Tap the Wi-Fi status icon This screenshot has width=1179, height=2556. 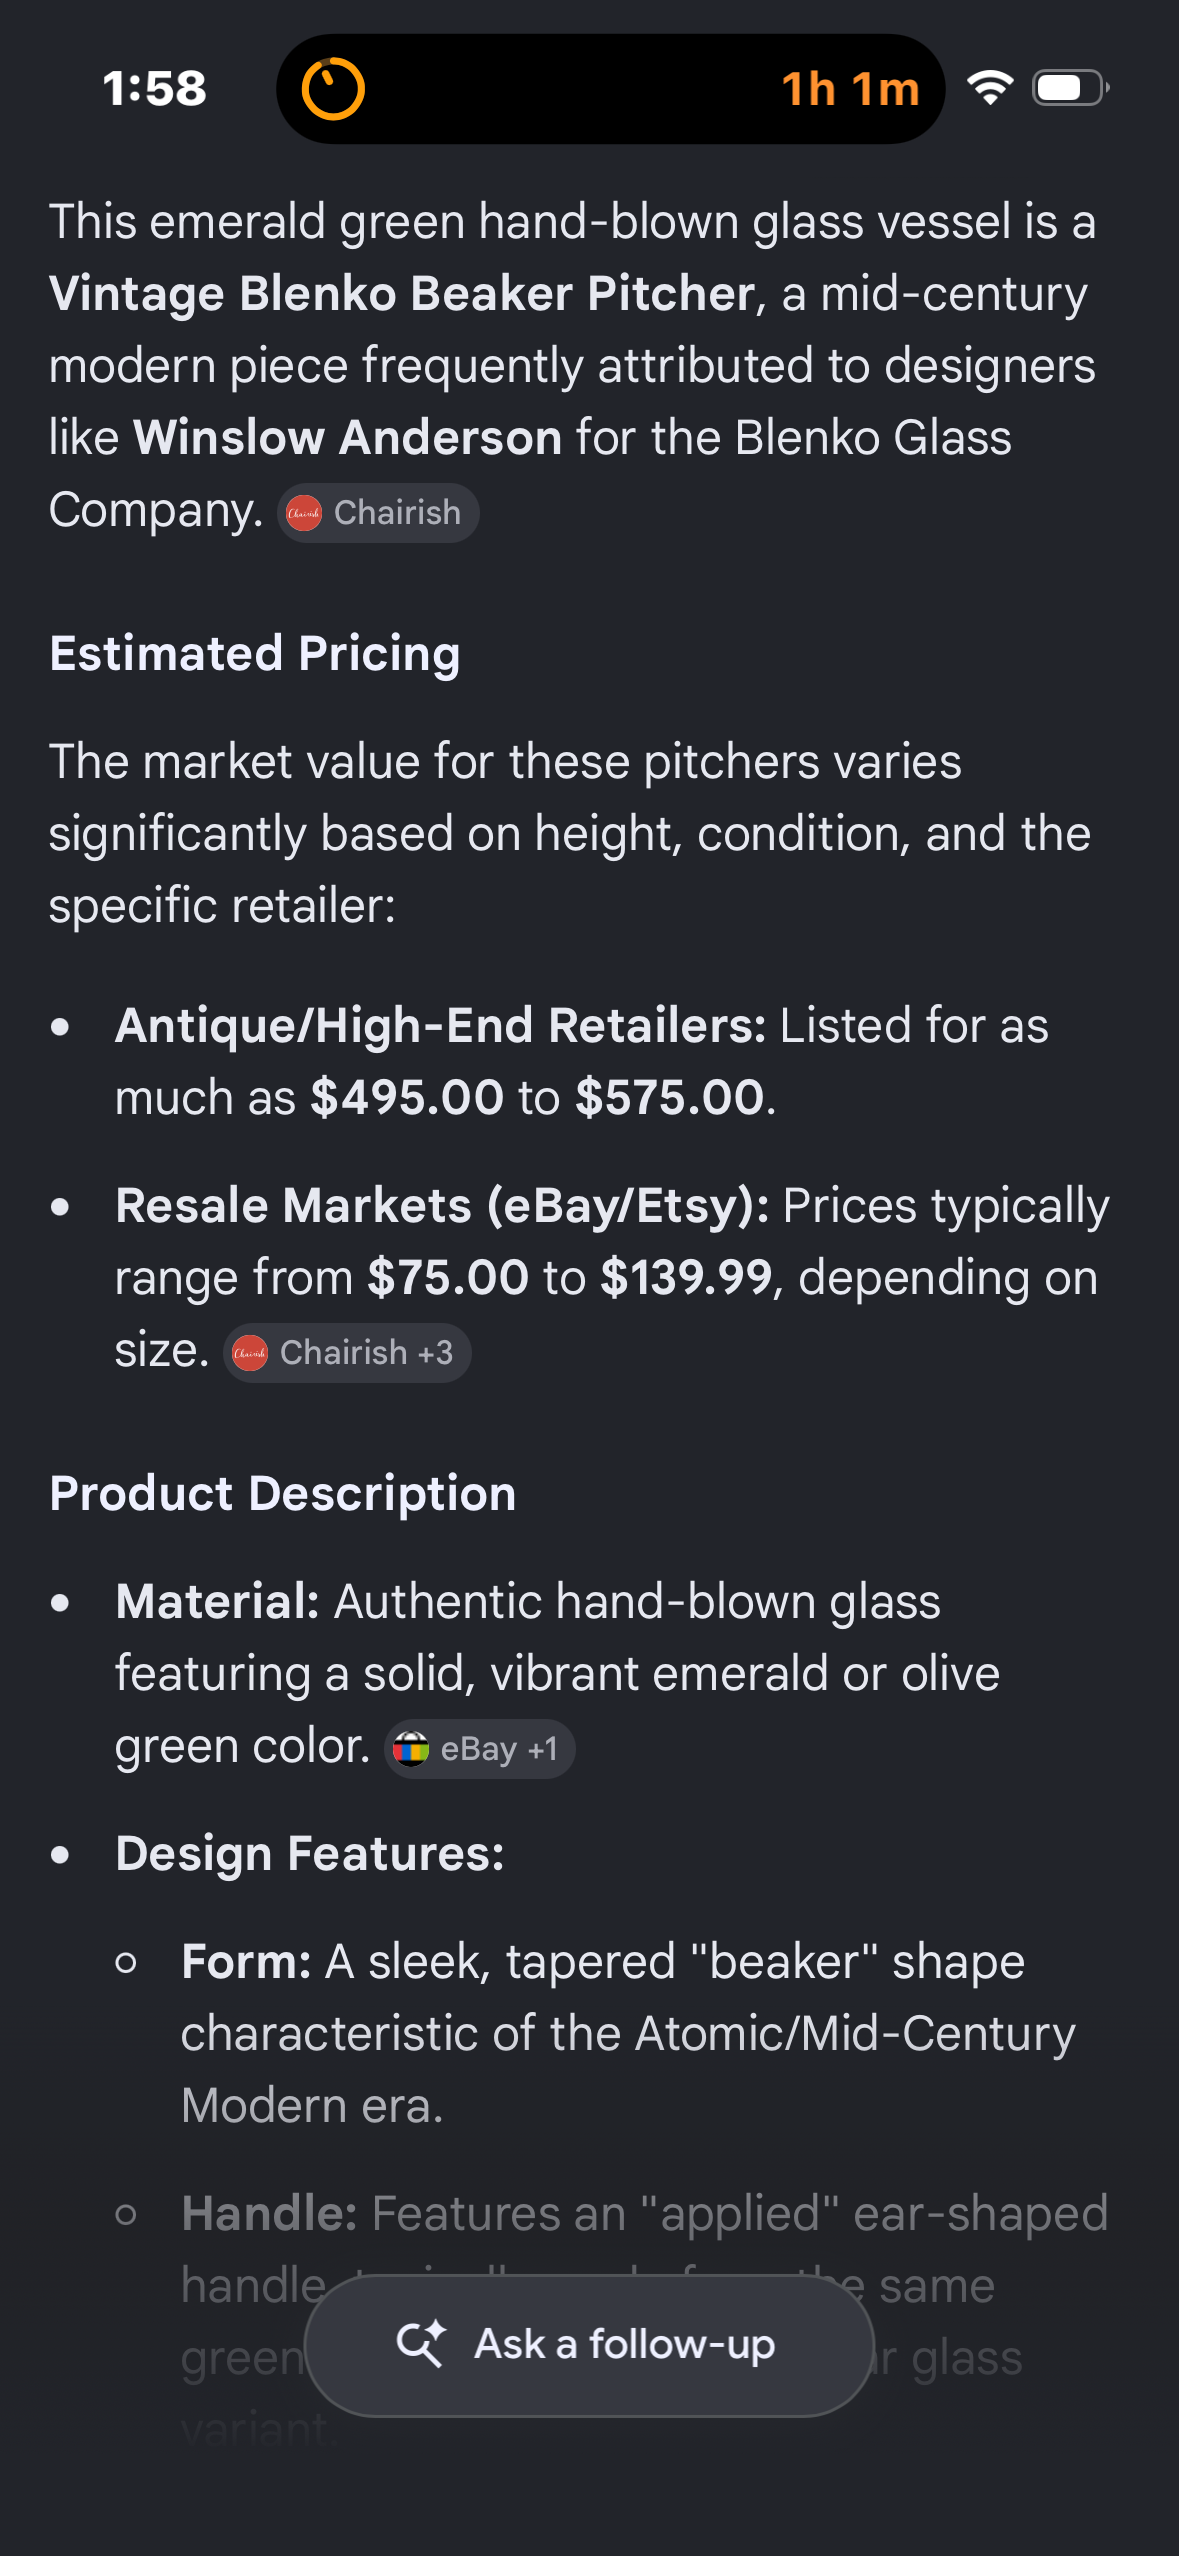tap(990, 88)
